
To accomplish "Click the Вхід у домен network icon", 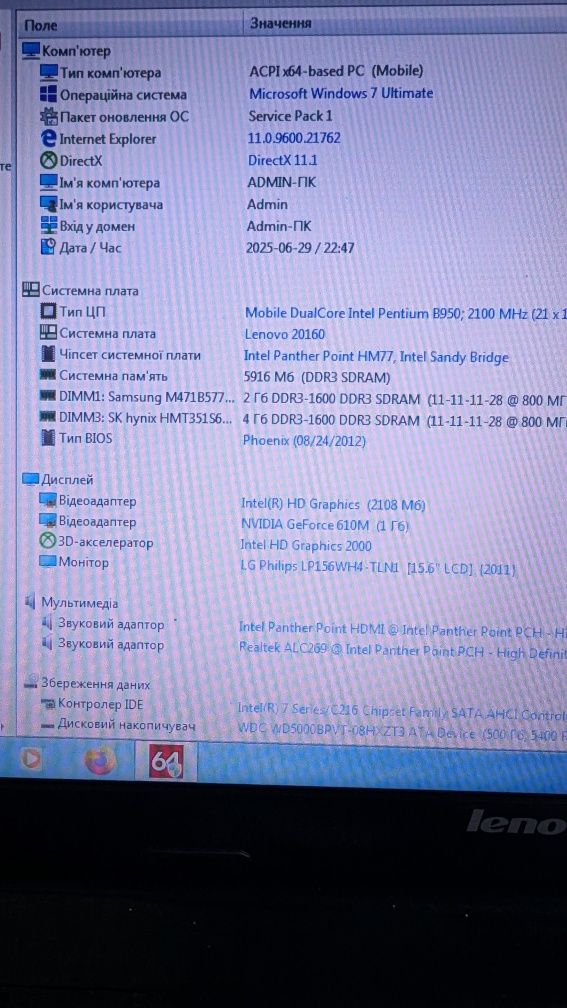I will (49, 226).
